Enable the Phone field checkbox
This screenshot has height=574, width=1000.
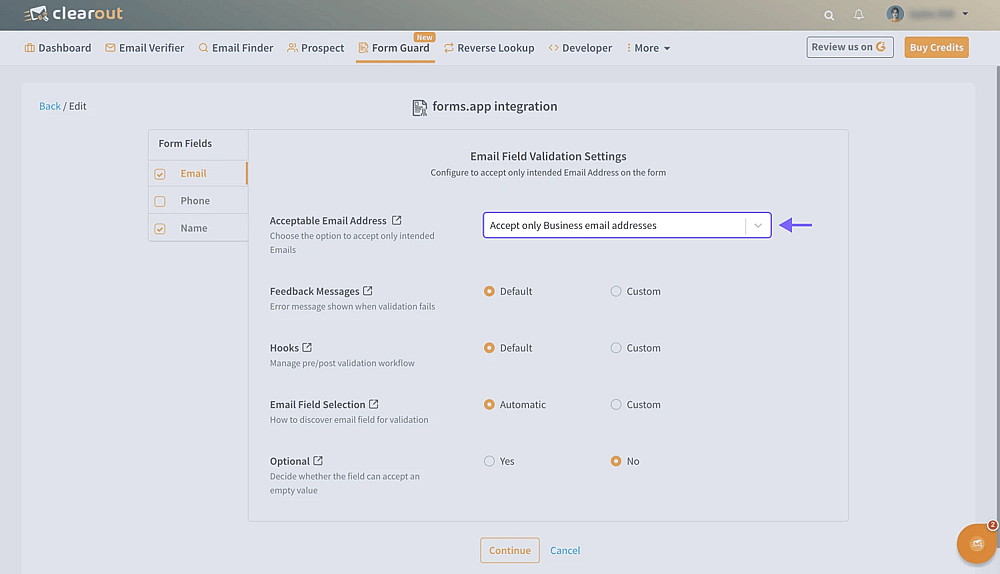pyautogui.click(x=159, y=201)
